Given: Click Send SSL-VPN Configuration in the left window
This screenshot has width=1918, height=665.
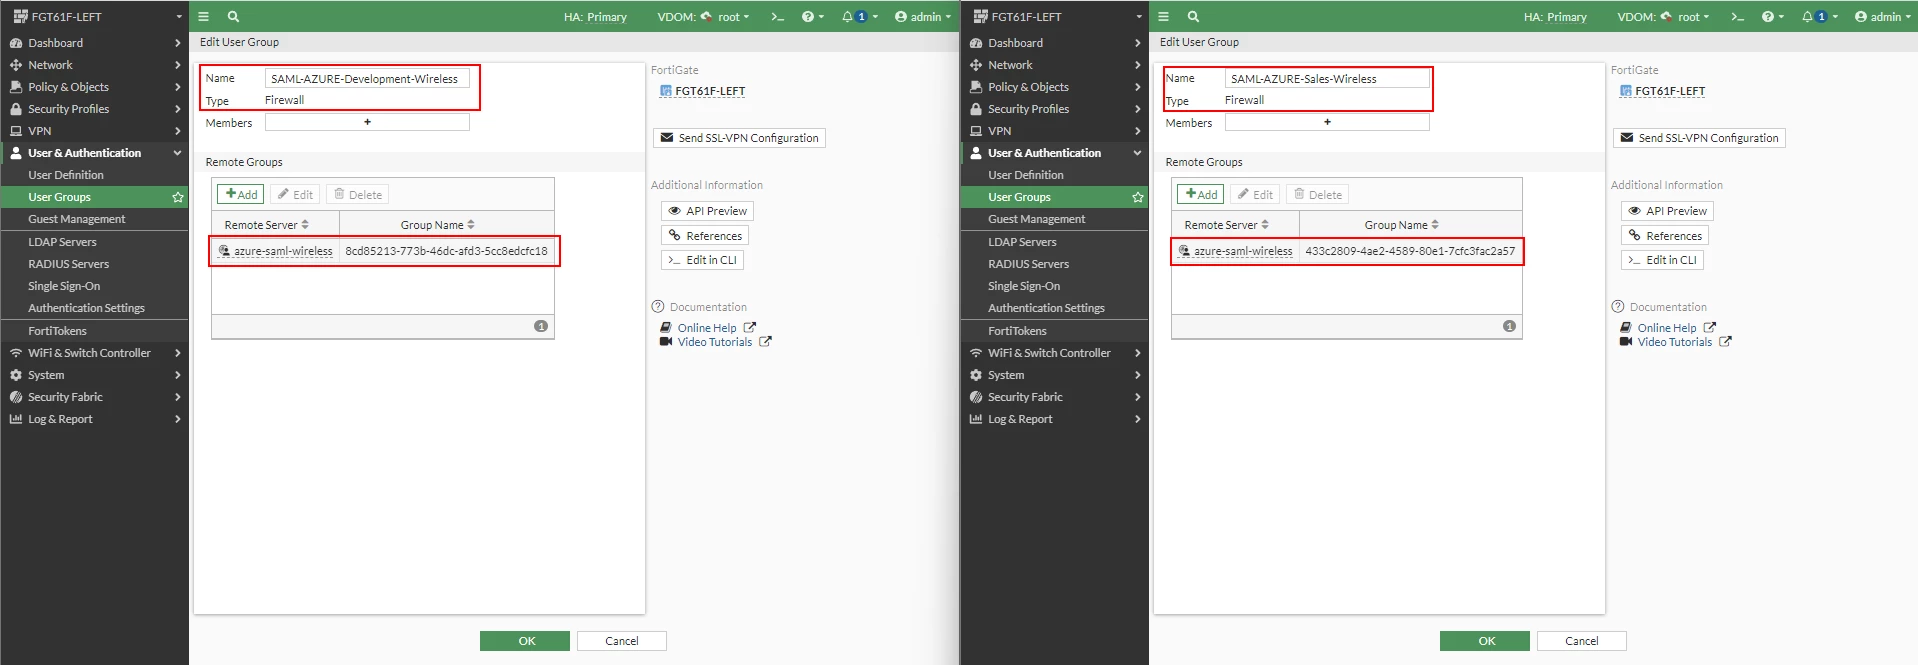Looking at the screenshot, I should tap(739, 138).
